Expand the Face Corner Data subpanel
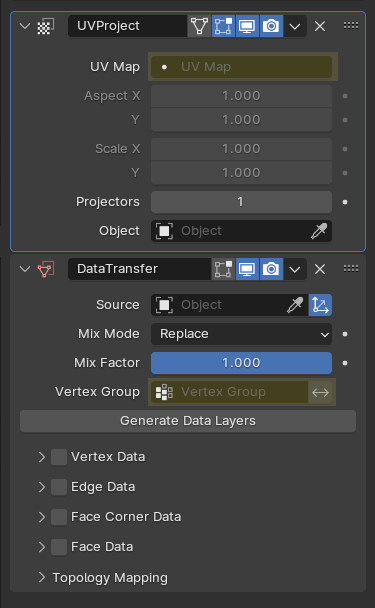 [x=41, y=517]
